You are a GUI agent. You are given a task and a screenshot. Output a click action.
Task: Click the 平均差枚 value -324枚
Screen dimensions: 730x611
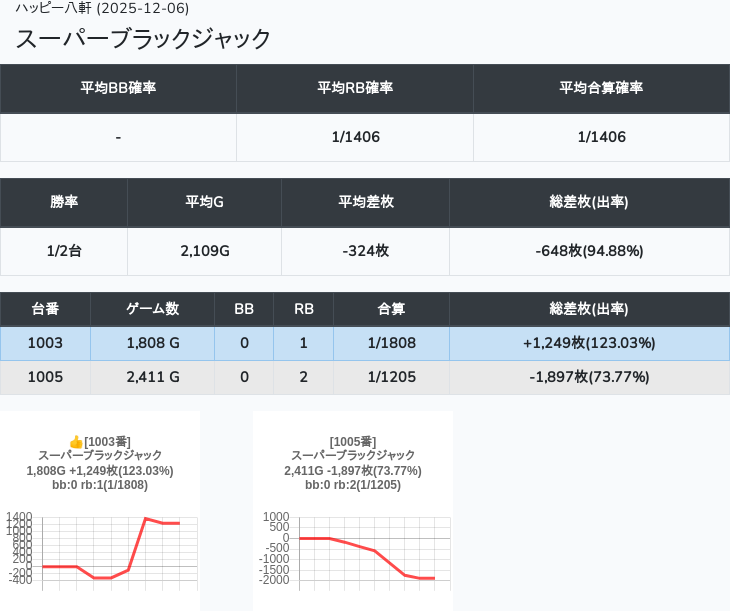click(x=365, y=251)
